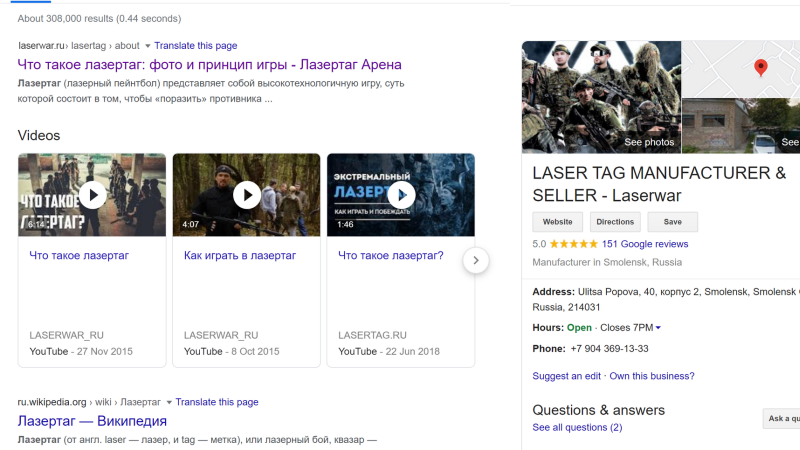
Task: Play the 'Как играть в лазертаг' video thumbnail
Action: point(246,195)
